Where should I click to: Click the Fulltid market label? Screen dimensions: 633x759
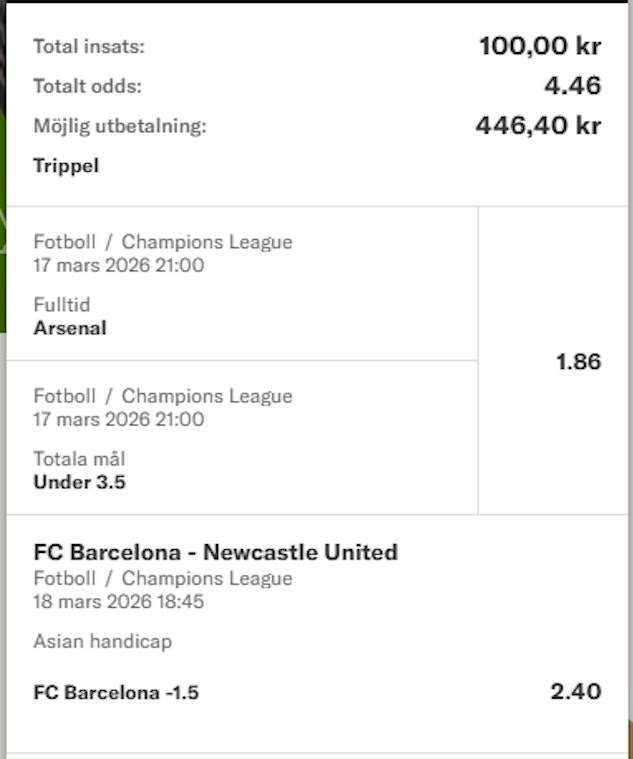(x=61, y=306)
